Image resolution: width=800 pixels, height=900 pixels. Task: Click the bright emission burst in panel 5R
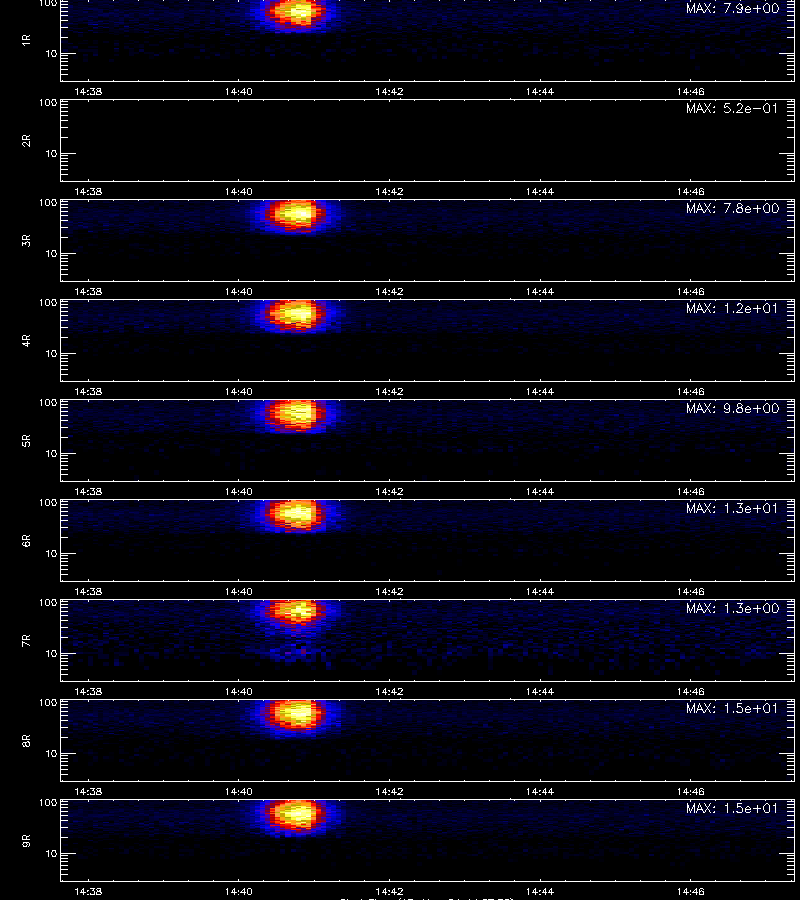point(297,414)
